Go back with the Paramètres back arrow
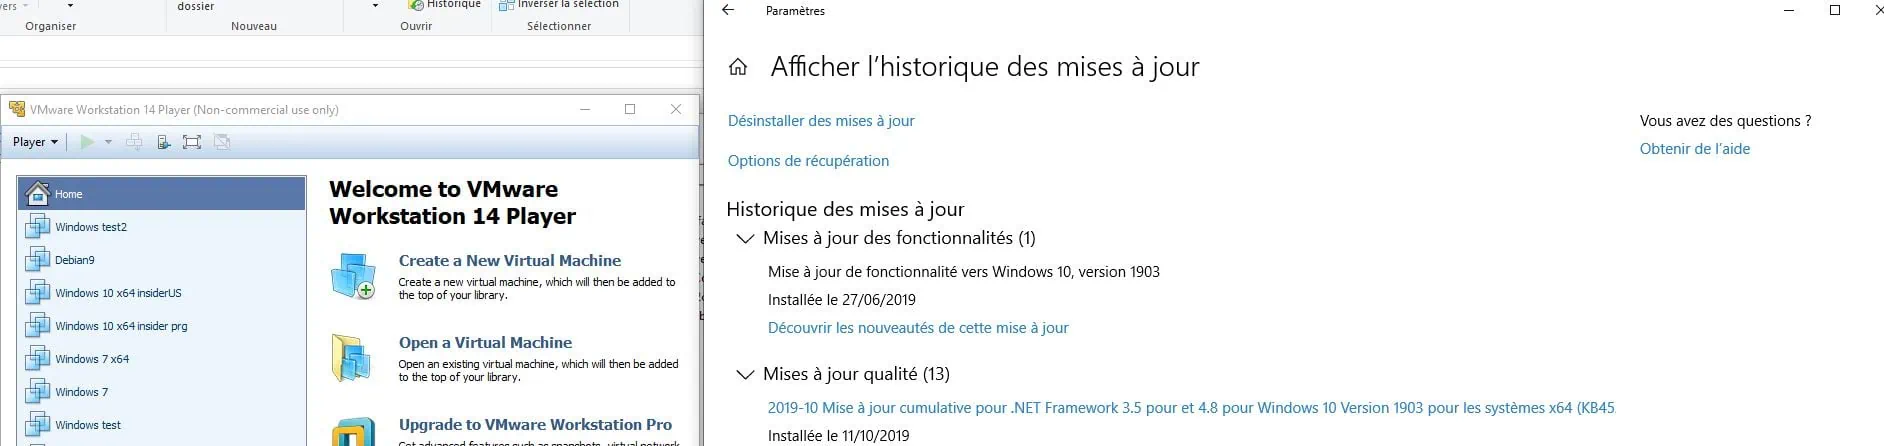The width and height of the screenshot is (1884, 446). coord(728,11)
